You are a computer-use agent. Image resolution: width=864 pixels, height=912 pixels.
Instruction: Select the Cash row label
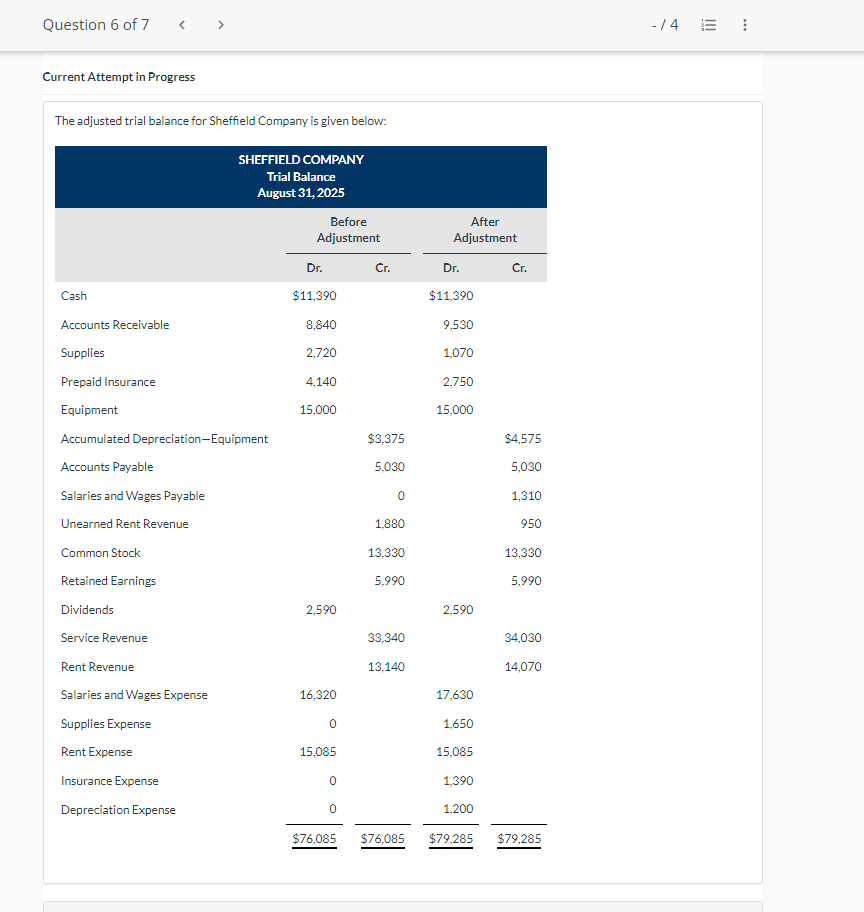pos(73,296)
